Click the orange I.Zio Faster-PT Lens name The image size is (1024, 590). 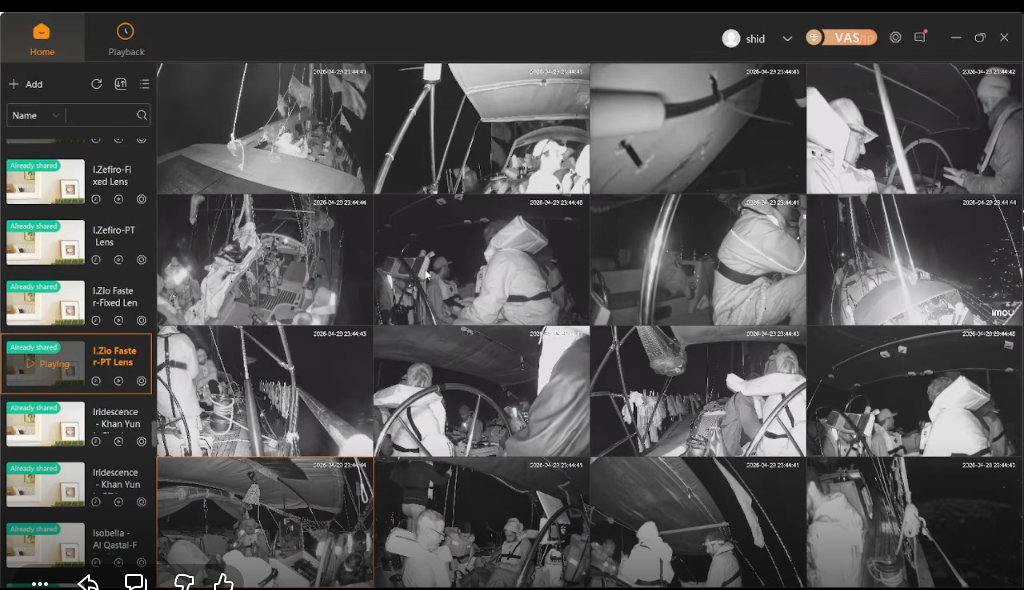pos(114,356)
